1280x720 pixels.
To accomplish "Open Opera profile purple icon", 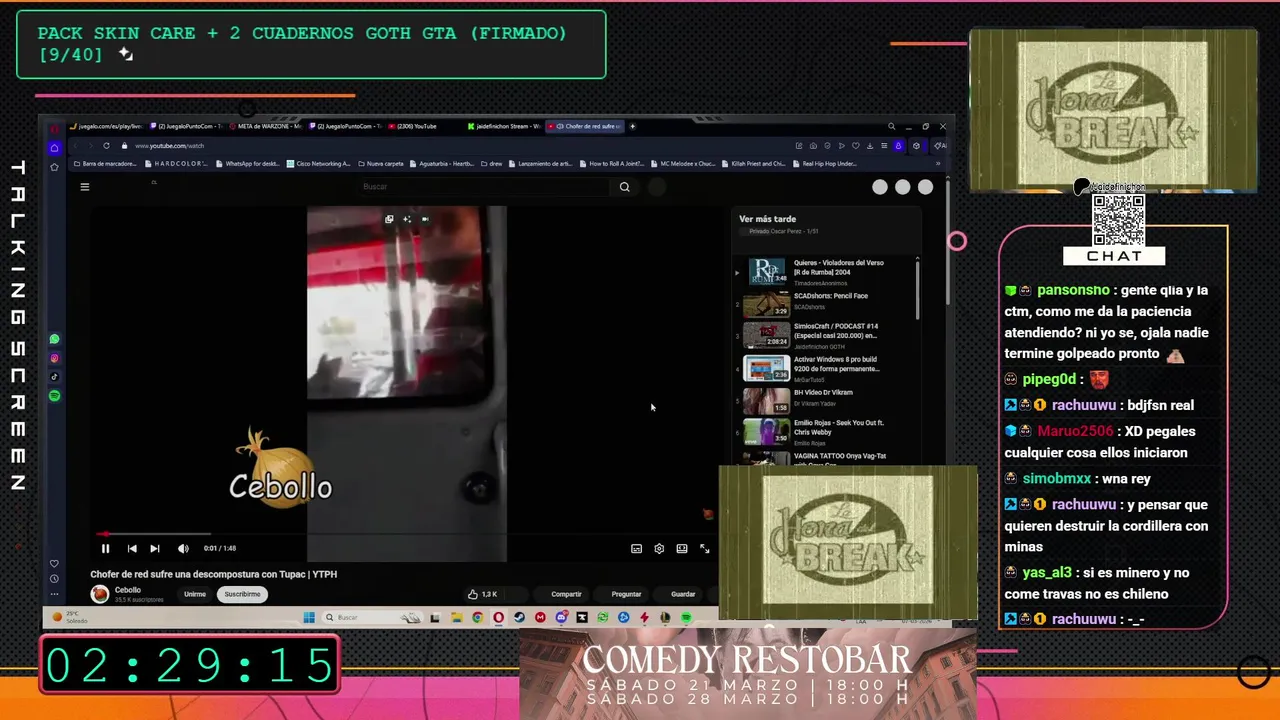I will tap(898, 146).
